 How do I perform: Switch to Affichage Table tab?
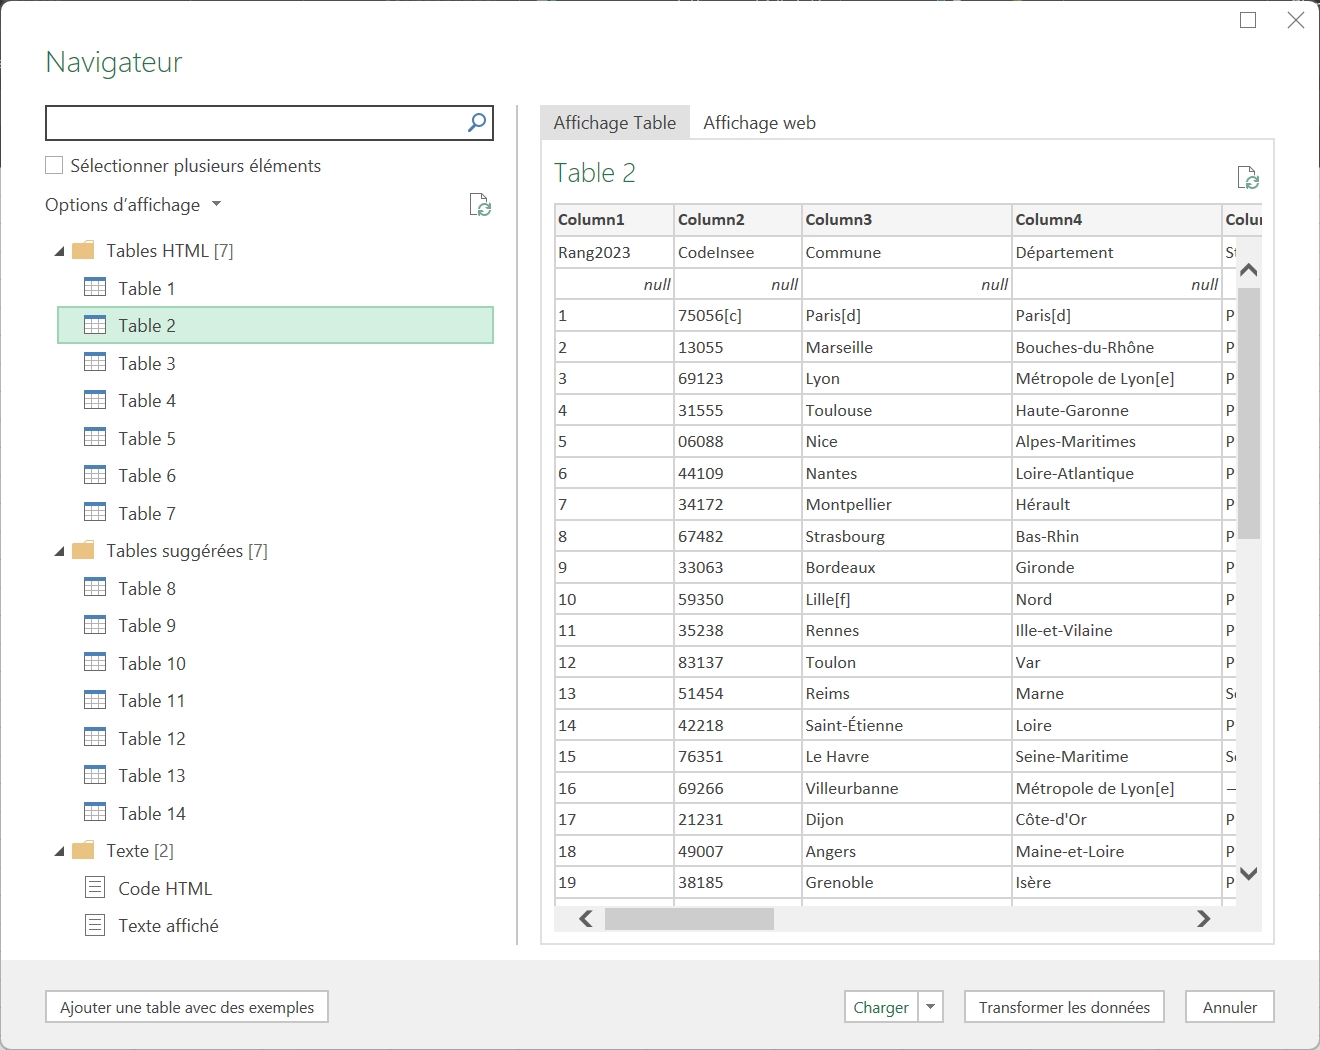(615, 122)
